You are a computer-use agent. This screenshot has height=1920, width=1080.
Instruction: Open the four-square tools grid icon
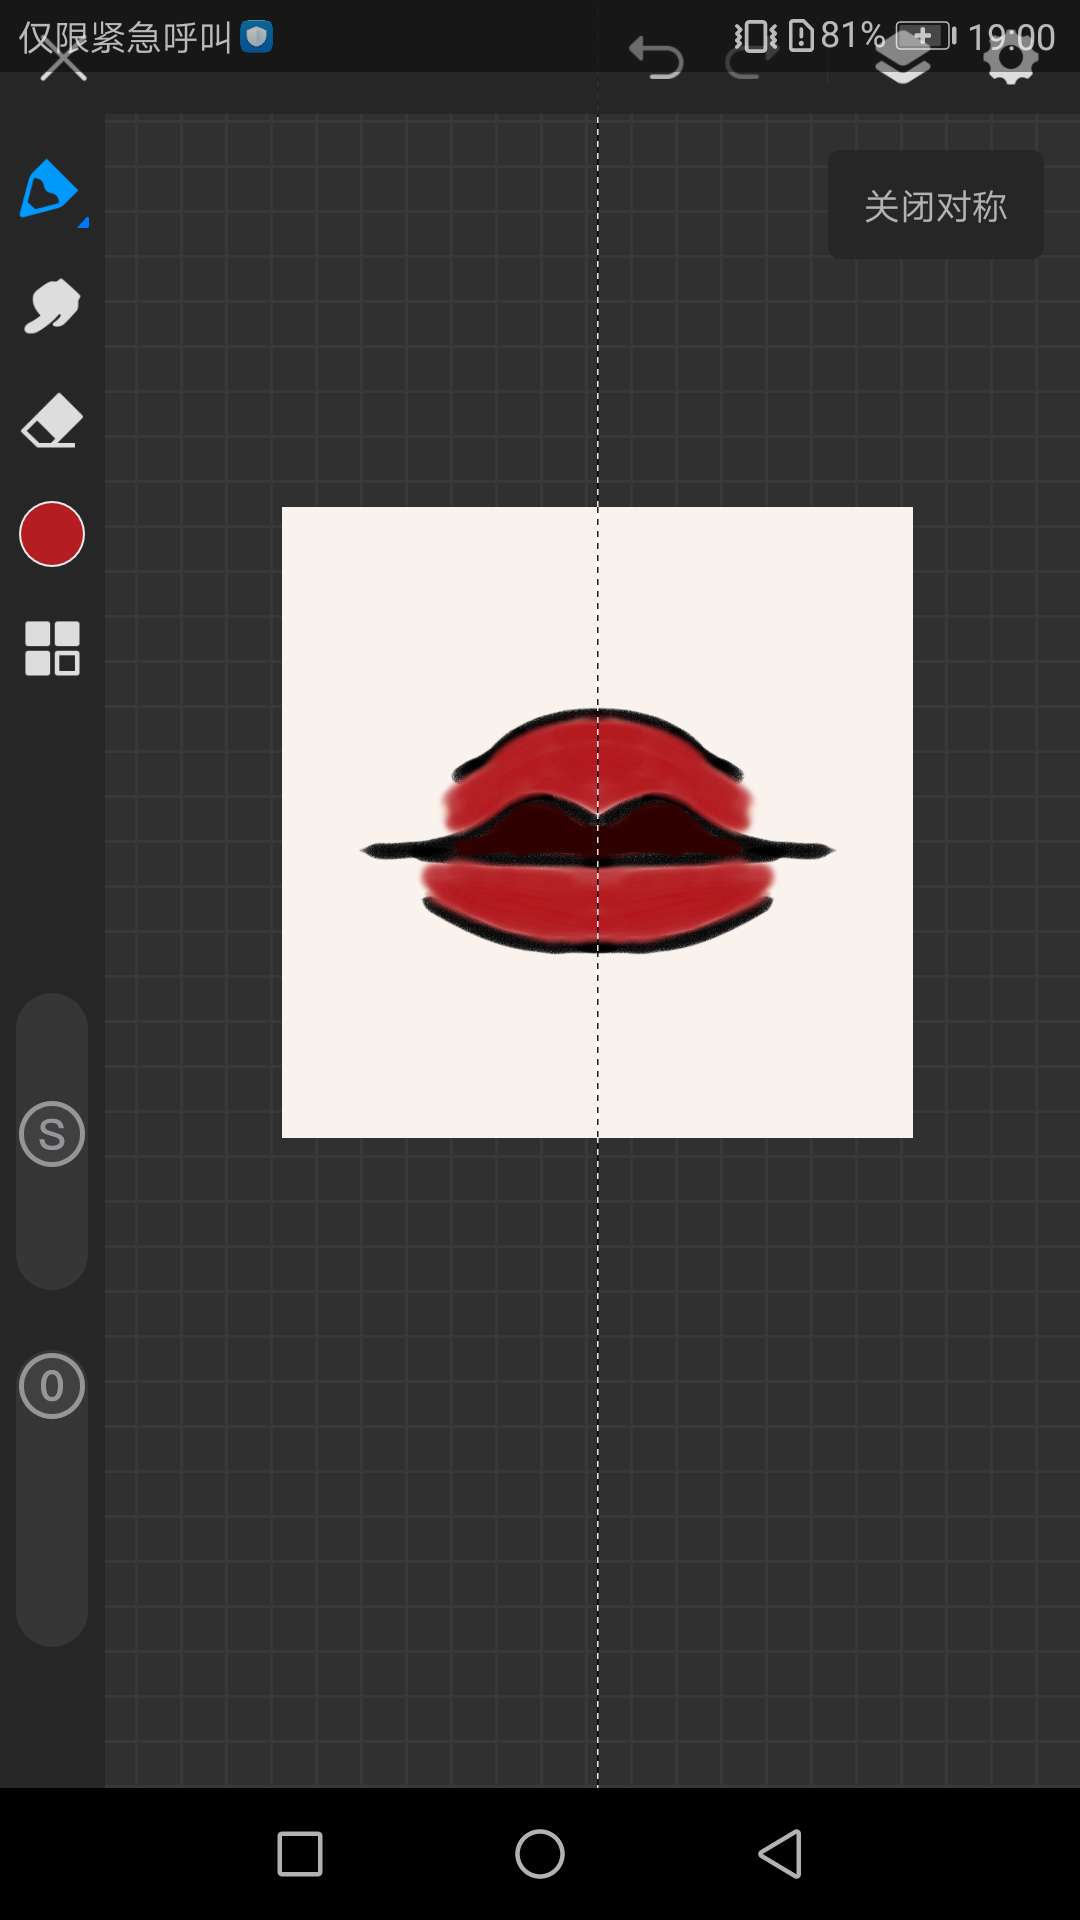click(x=52, y=648)
